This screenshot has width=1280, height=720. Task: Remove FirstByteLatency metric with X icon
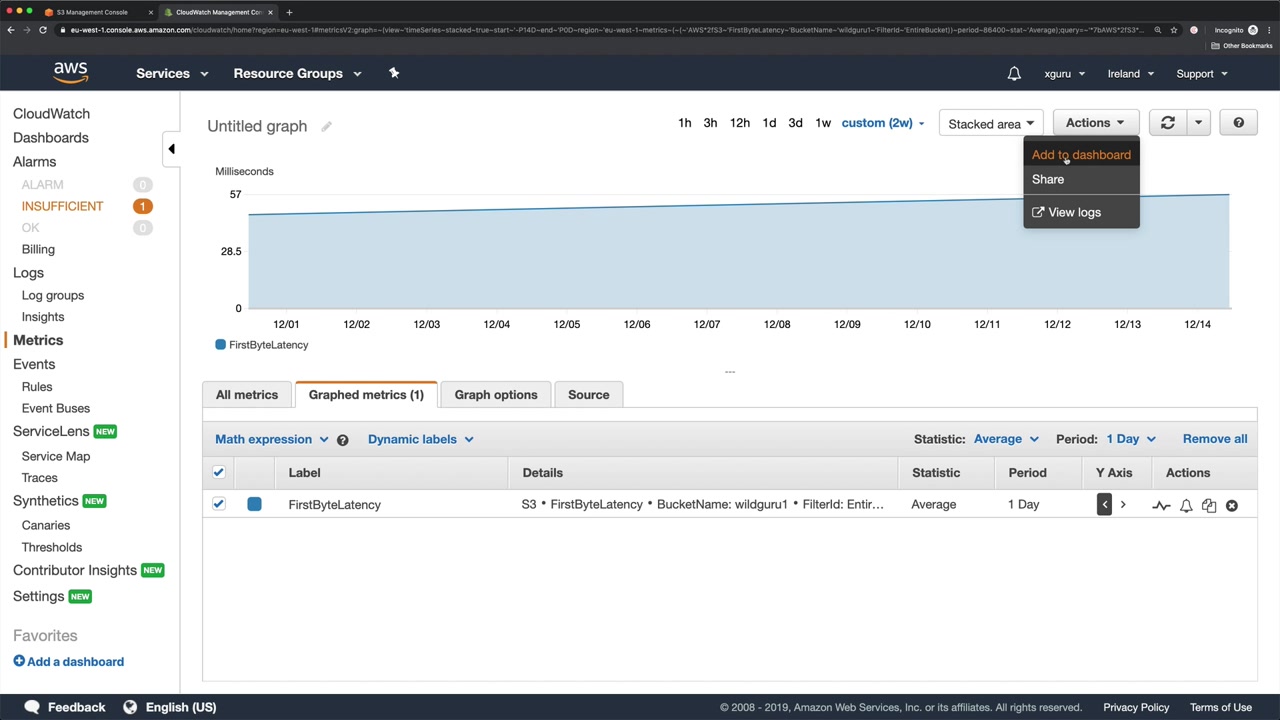point(1232,506)
